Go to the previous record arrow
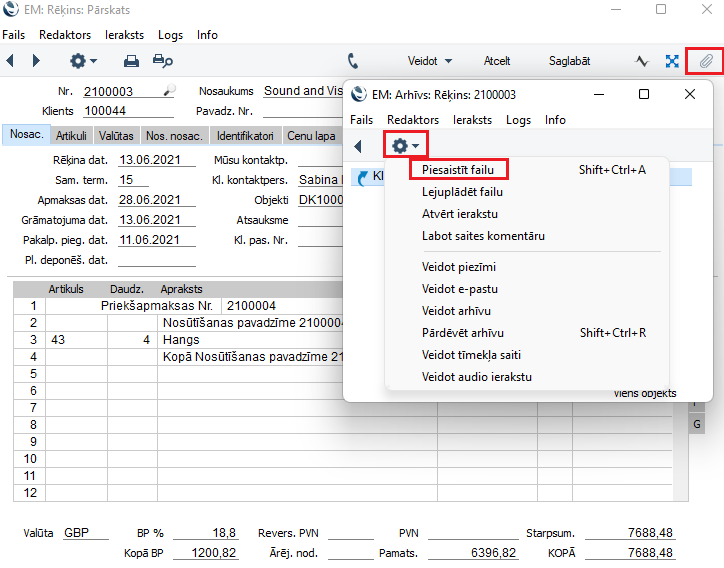Screen dimensions: 724x568 (11, 61)
